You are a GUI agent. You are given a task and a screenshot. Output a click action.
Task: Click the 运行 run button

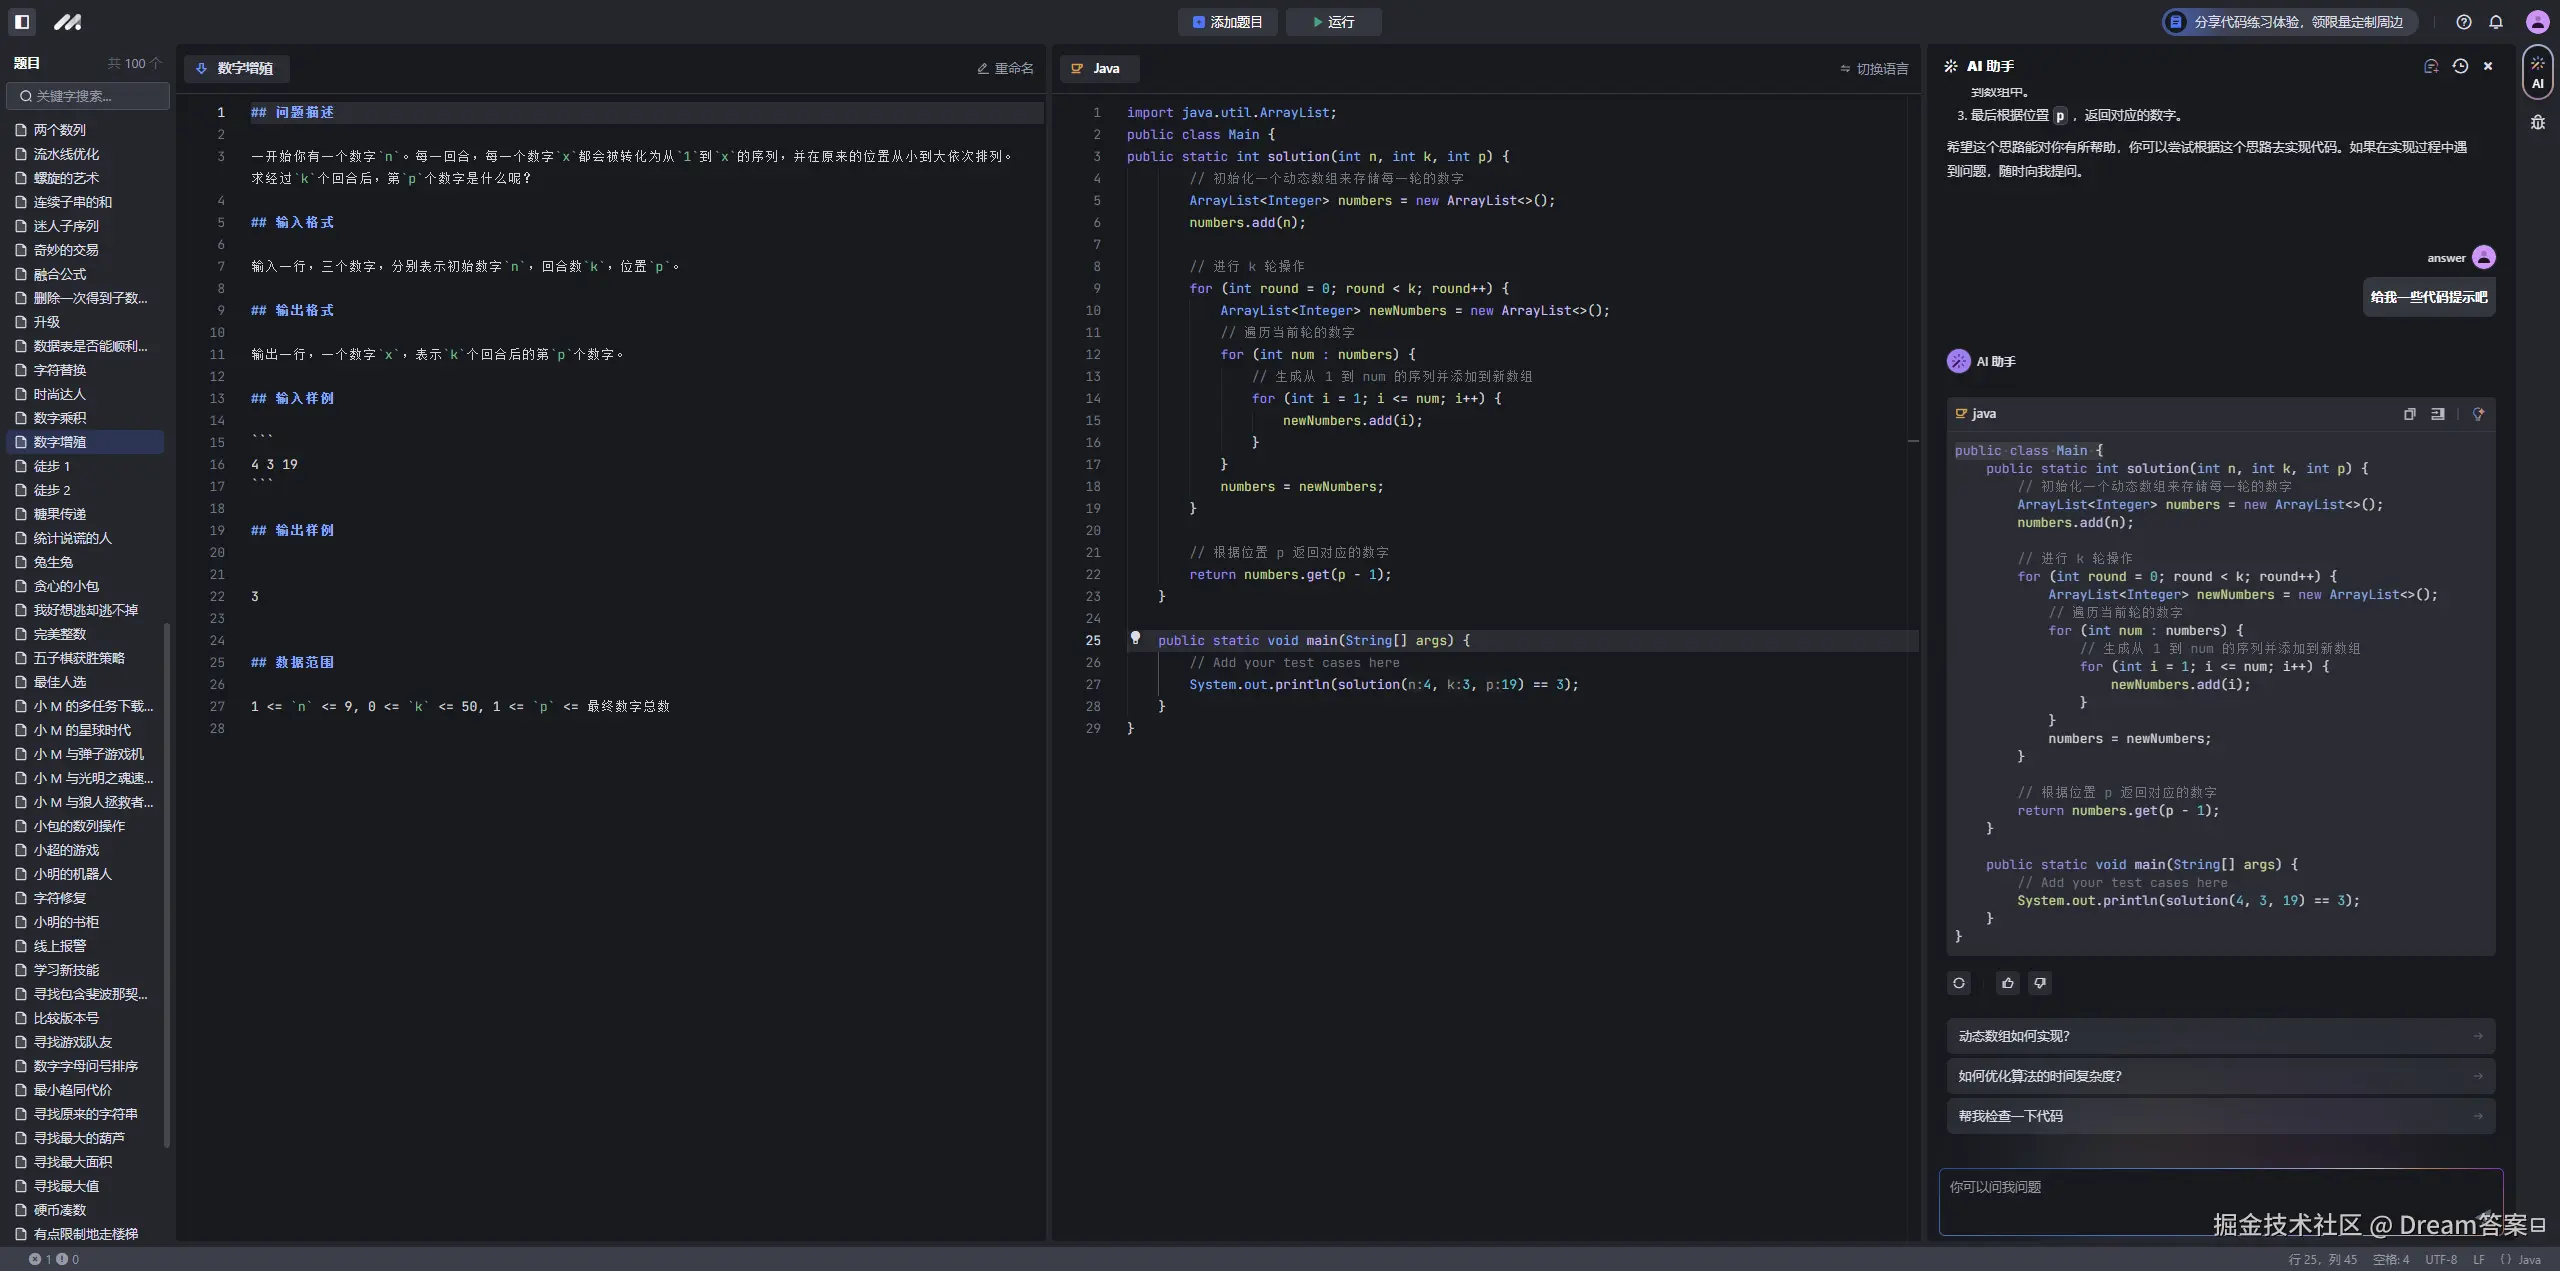point(1333,22)
